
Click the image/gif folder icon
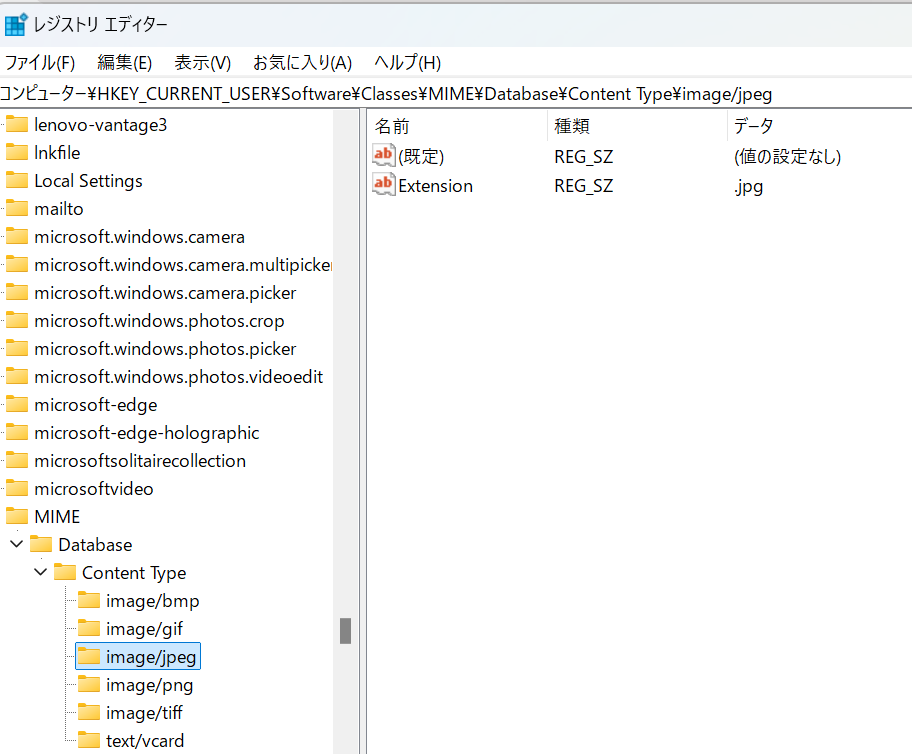click(x=89, y=628)
